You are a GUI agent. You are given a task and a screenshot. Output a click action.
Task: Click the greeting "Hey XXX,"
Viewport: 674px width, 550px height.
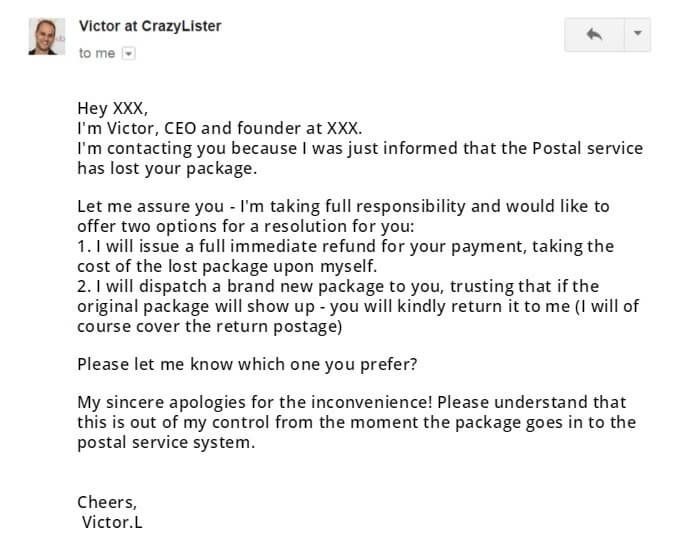pos(113,108)
